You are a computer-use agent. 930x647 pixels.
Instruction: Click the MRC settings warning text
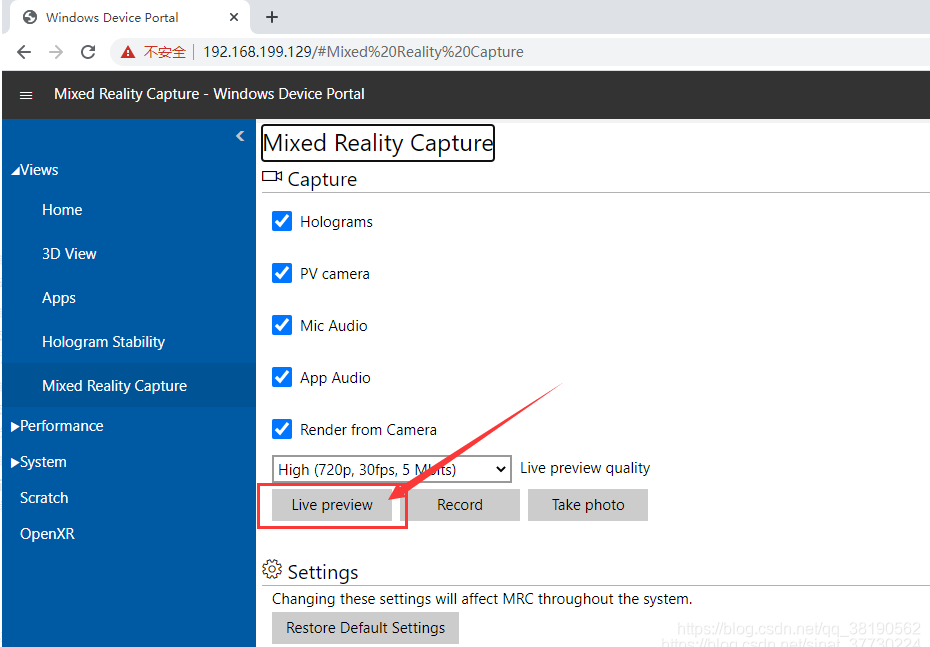tap(482, 599)
